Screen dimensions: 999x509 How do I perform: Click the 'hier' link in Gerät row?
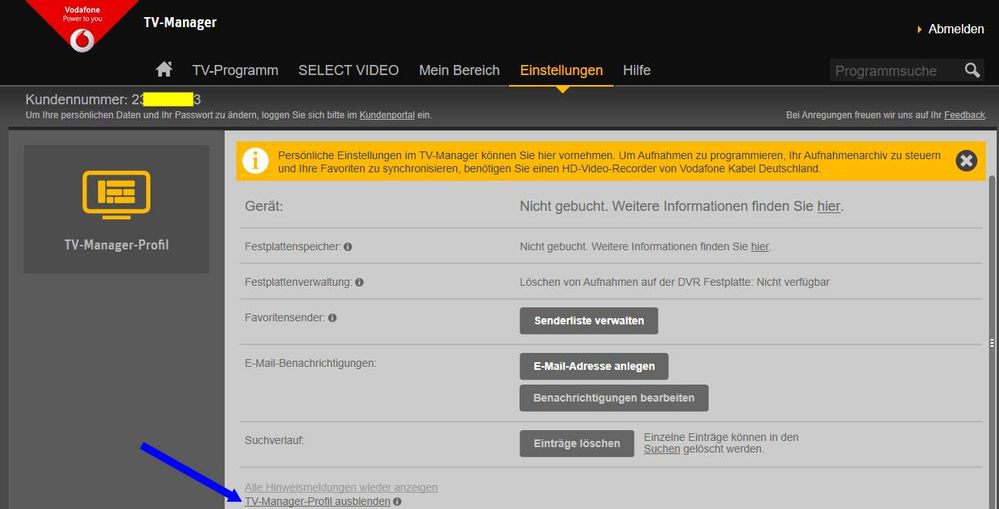tap(828, 206)
